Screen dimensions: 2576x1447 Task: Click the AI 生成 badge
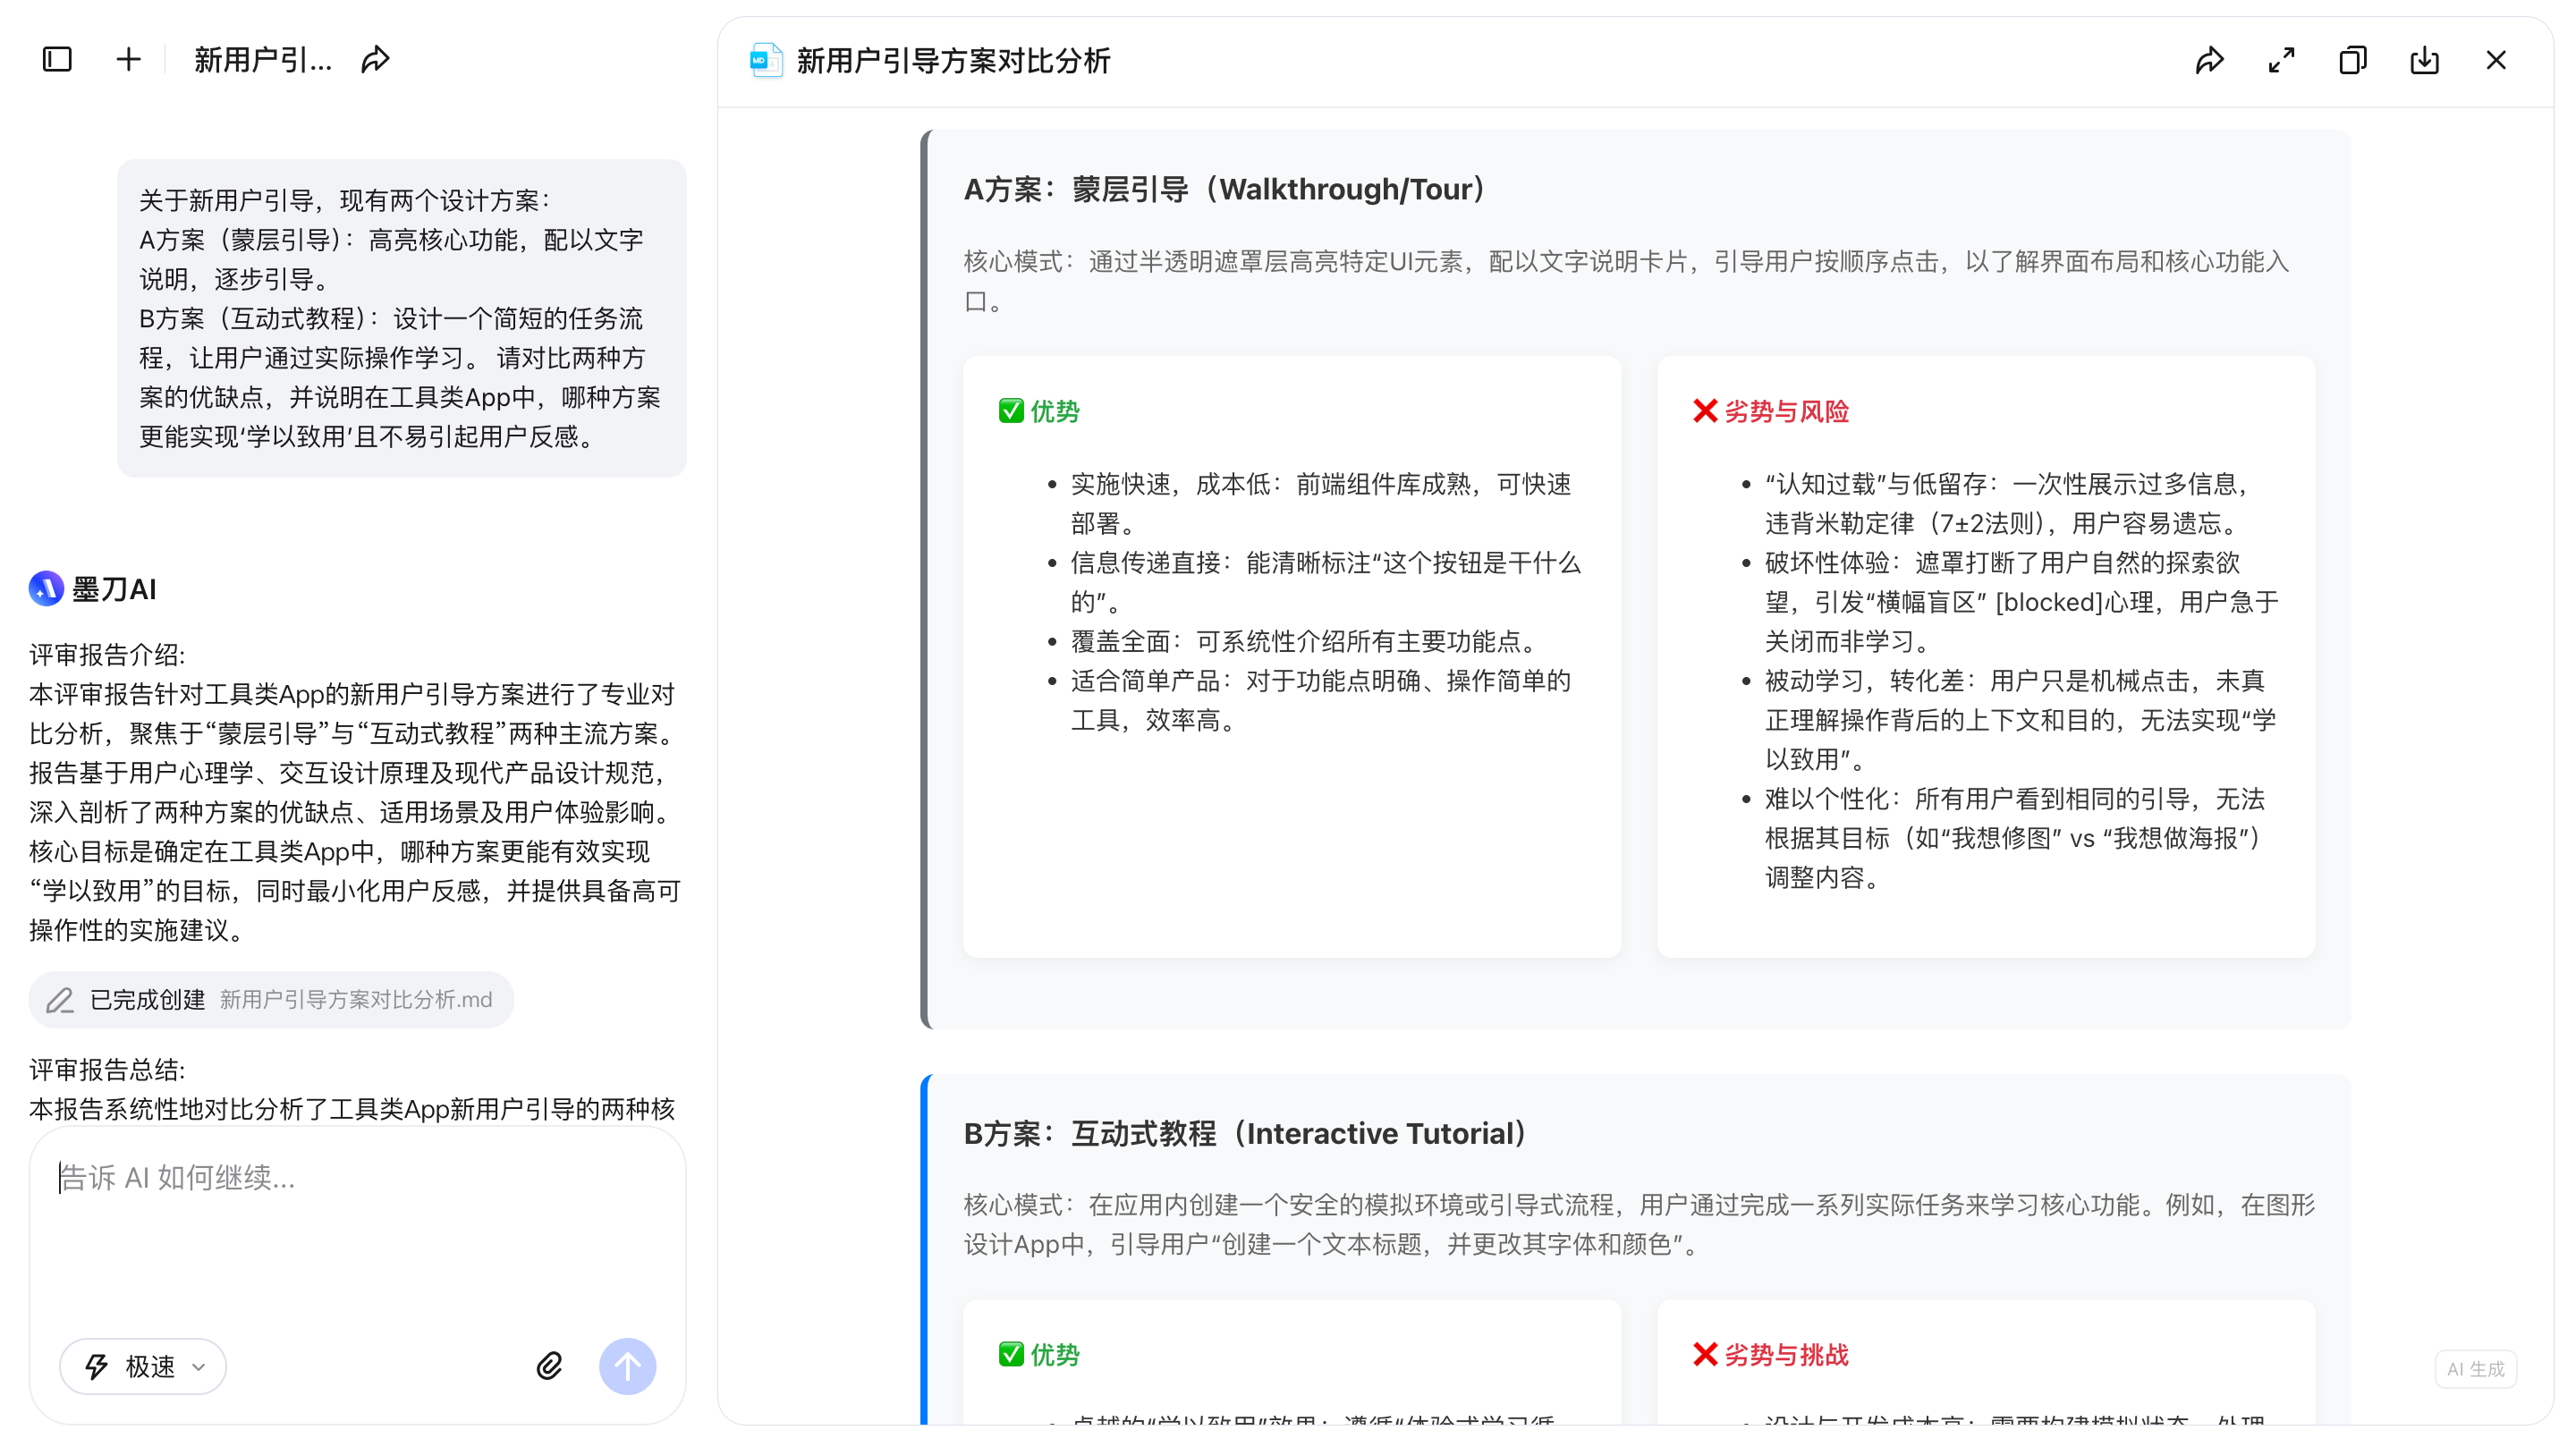2475,1369
